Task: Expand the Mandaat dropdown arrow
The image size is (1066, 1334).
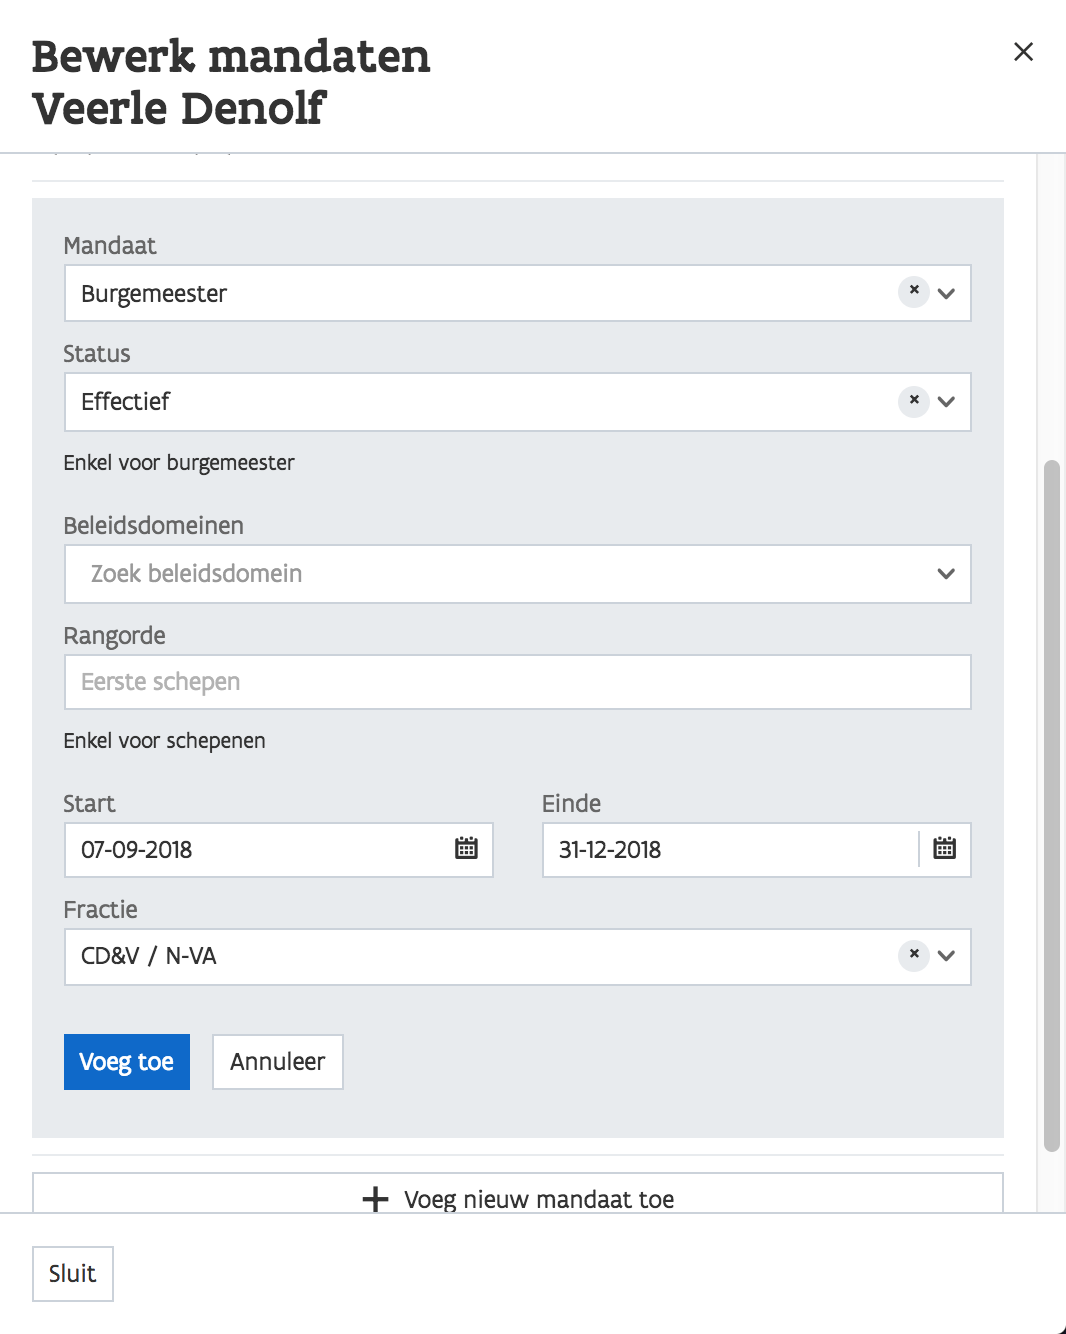Action: pyautogui.click(x=946, y=293)
